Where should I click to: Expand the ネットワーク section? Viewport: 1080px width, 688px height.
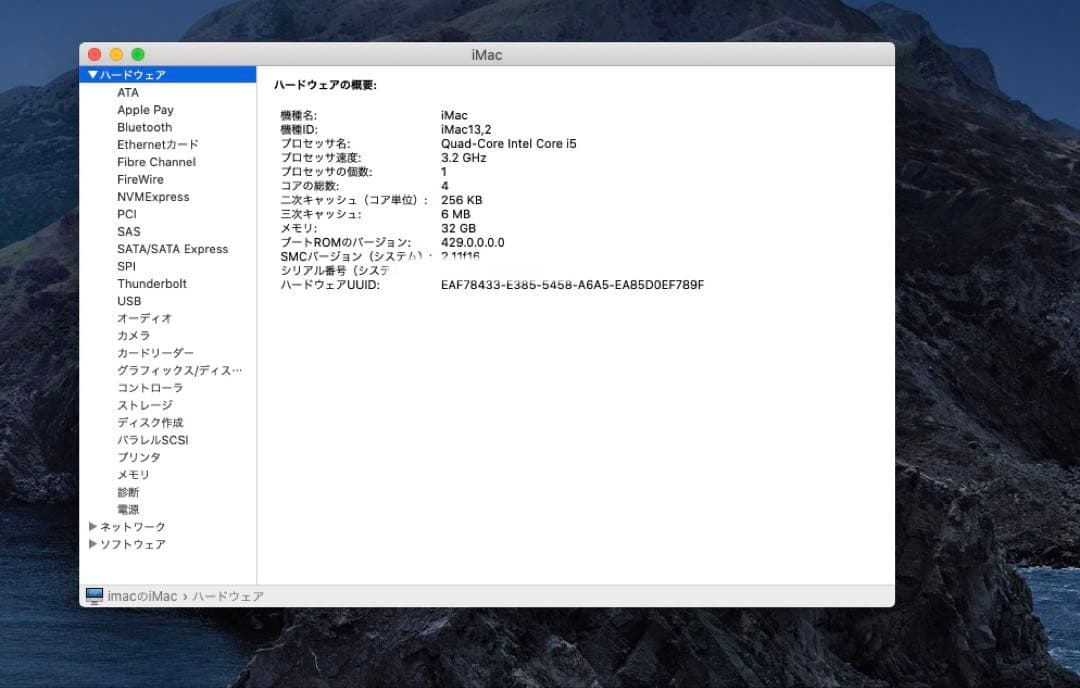coord(92,526)
